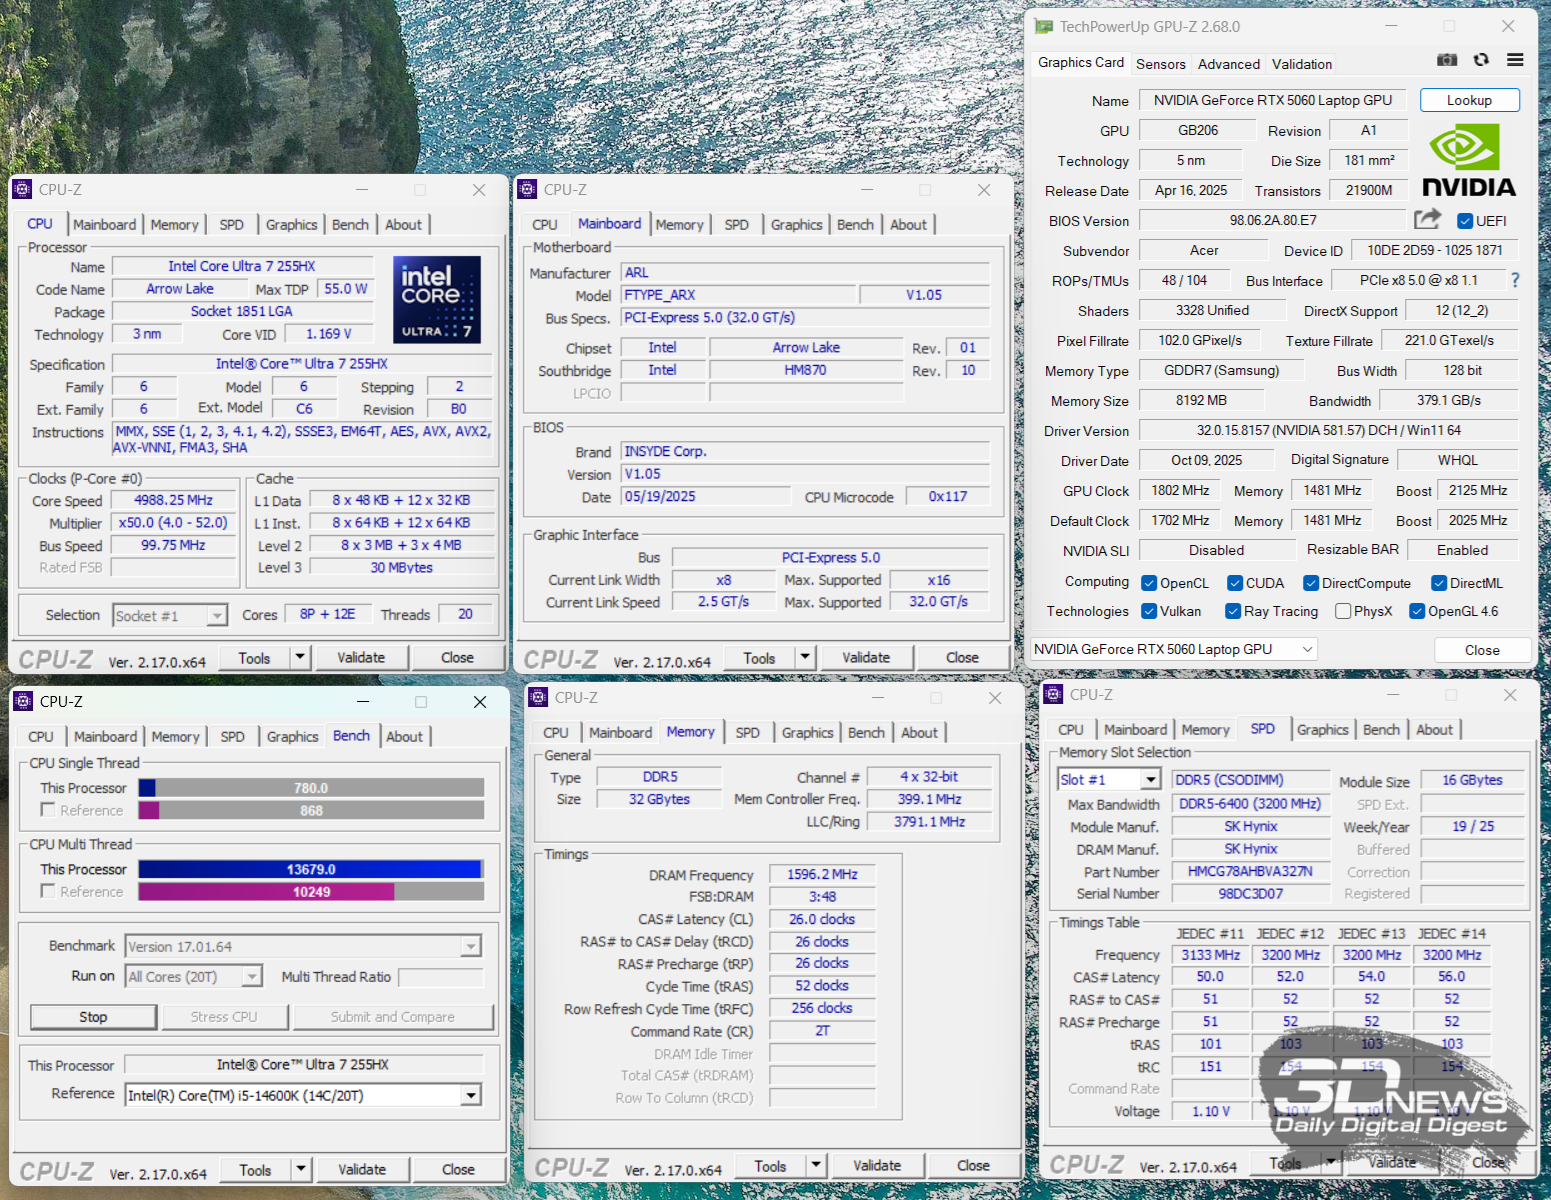Screen dimensions: 1551x1200
Task: Open the Advanced tab in GPU-Z
Action: point(1228,64)
